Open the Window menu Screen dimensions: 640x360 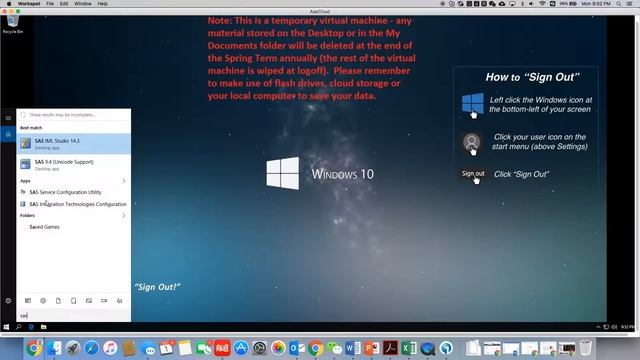tap(83, 4)
